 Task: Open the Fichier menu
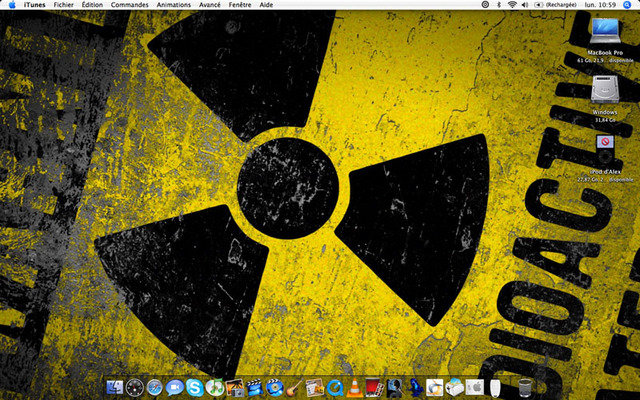64,5
